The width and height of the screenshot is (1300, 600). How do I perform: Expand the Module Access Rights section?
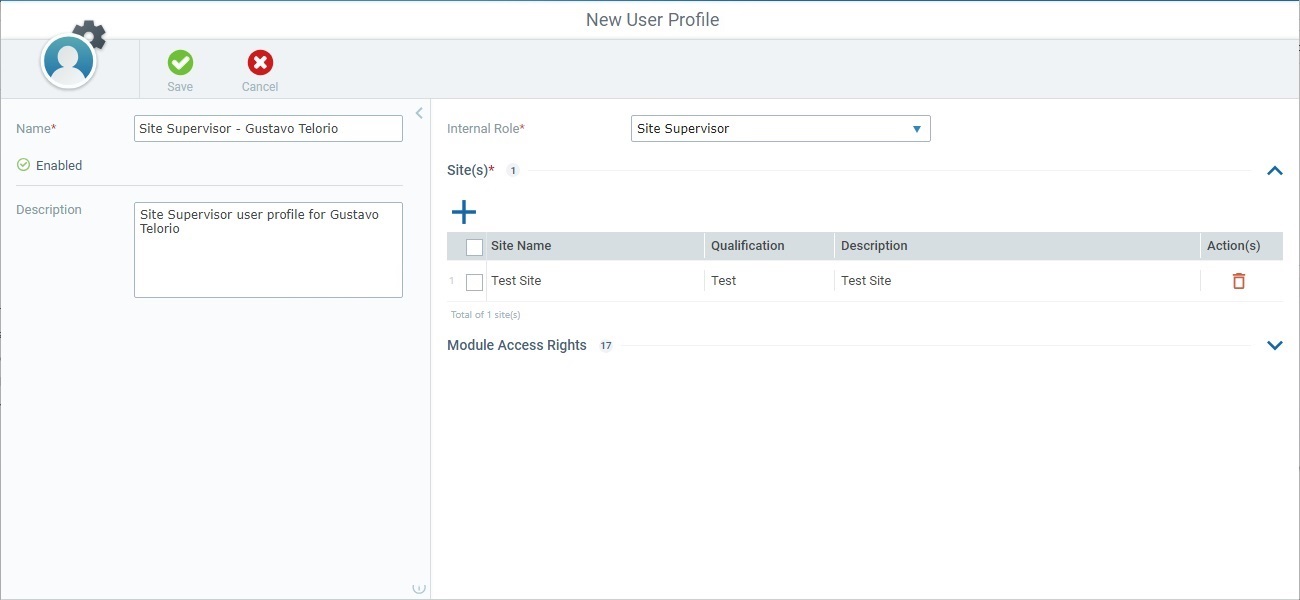pos(1274,344)
